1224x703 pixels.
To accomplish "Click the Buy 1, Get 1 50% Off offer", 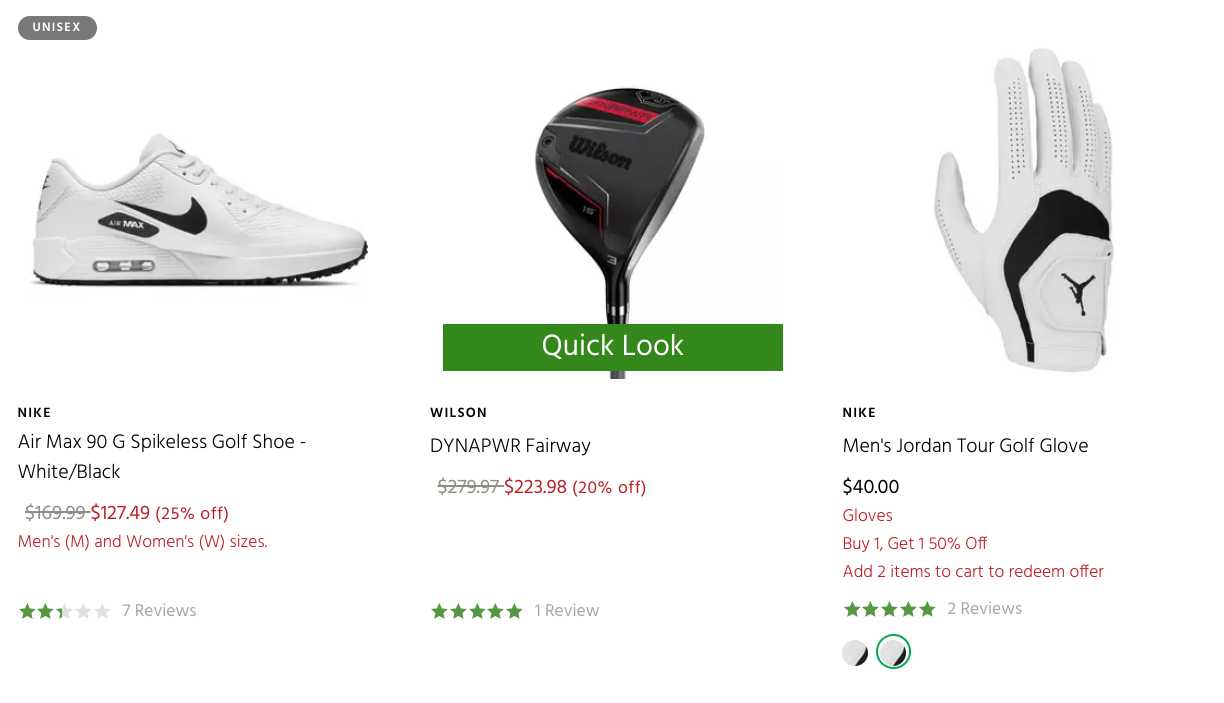I will point(915,544).
